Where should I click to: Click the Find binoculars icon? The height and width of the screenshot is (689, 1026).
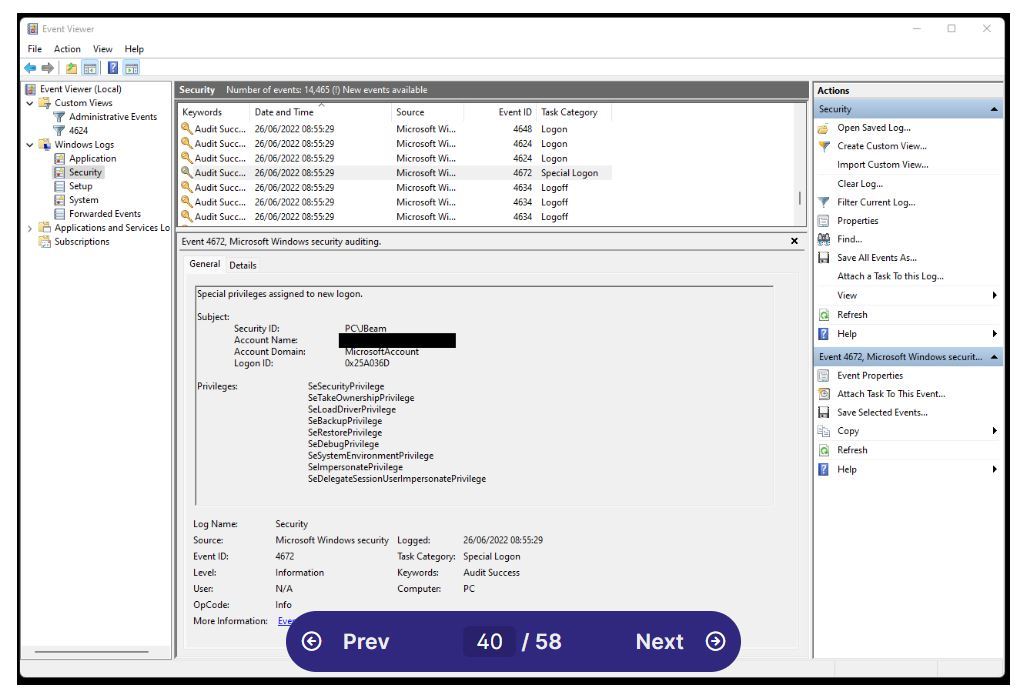(824, 239)
